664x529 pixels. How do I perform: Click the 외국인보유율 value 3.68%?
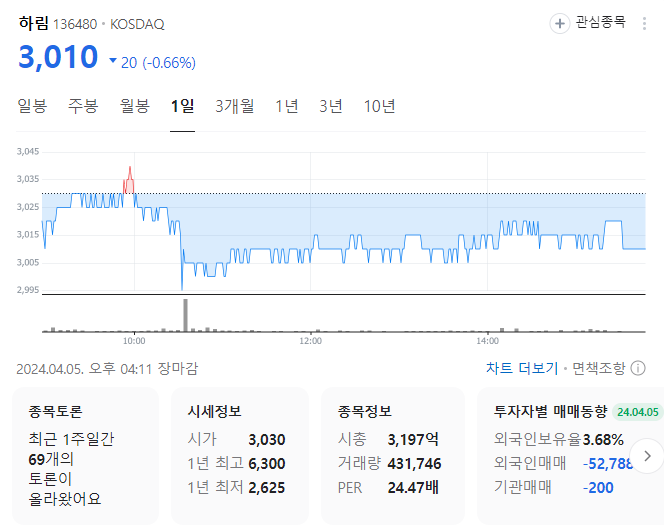pos(603,440)
